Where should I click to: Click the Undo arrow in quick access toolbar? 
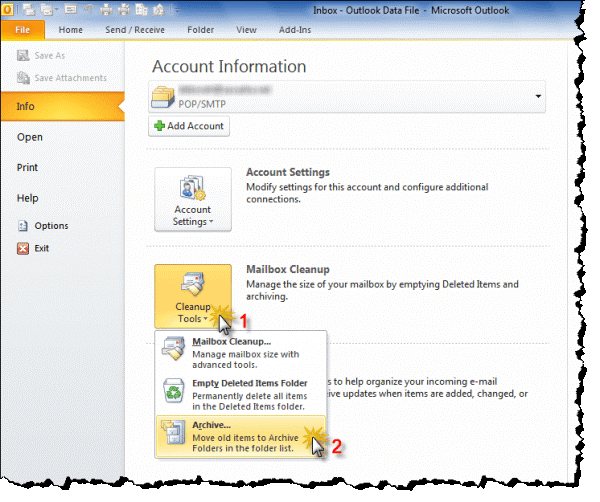pos(88,10)
